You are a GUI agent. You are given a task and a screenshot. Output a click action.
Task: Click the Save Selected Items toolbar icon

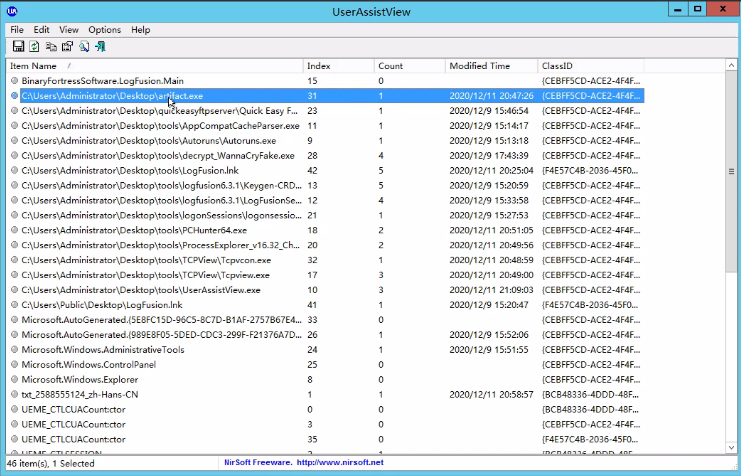(x=18, y=46)
